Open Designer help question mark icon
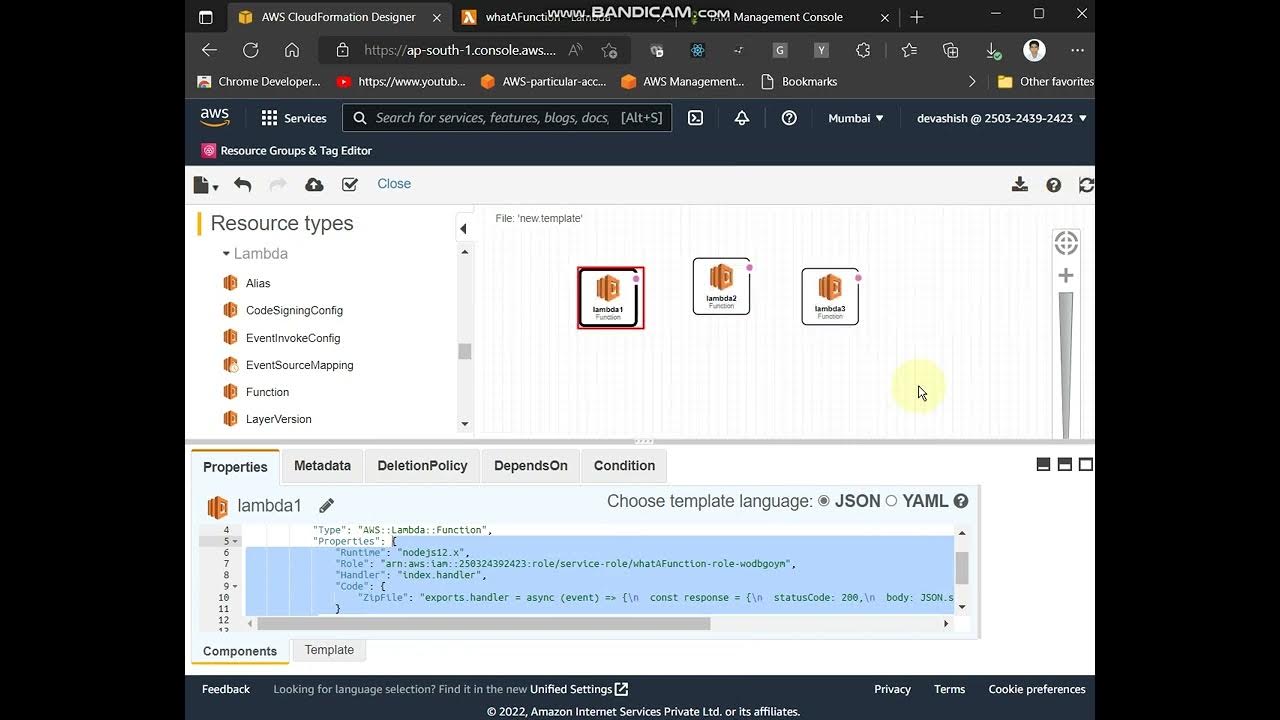Screen dimensions: 1280x720 coord(1053,185)
